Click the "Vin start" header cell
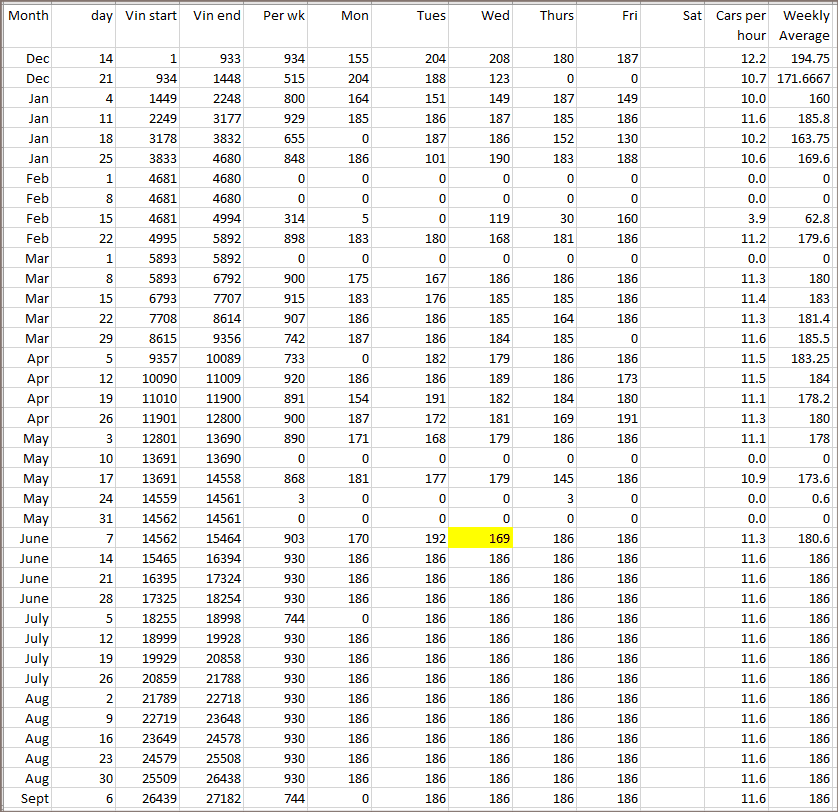The image size is (838, 812). (x=150, y=17)
